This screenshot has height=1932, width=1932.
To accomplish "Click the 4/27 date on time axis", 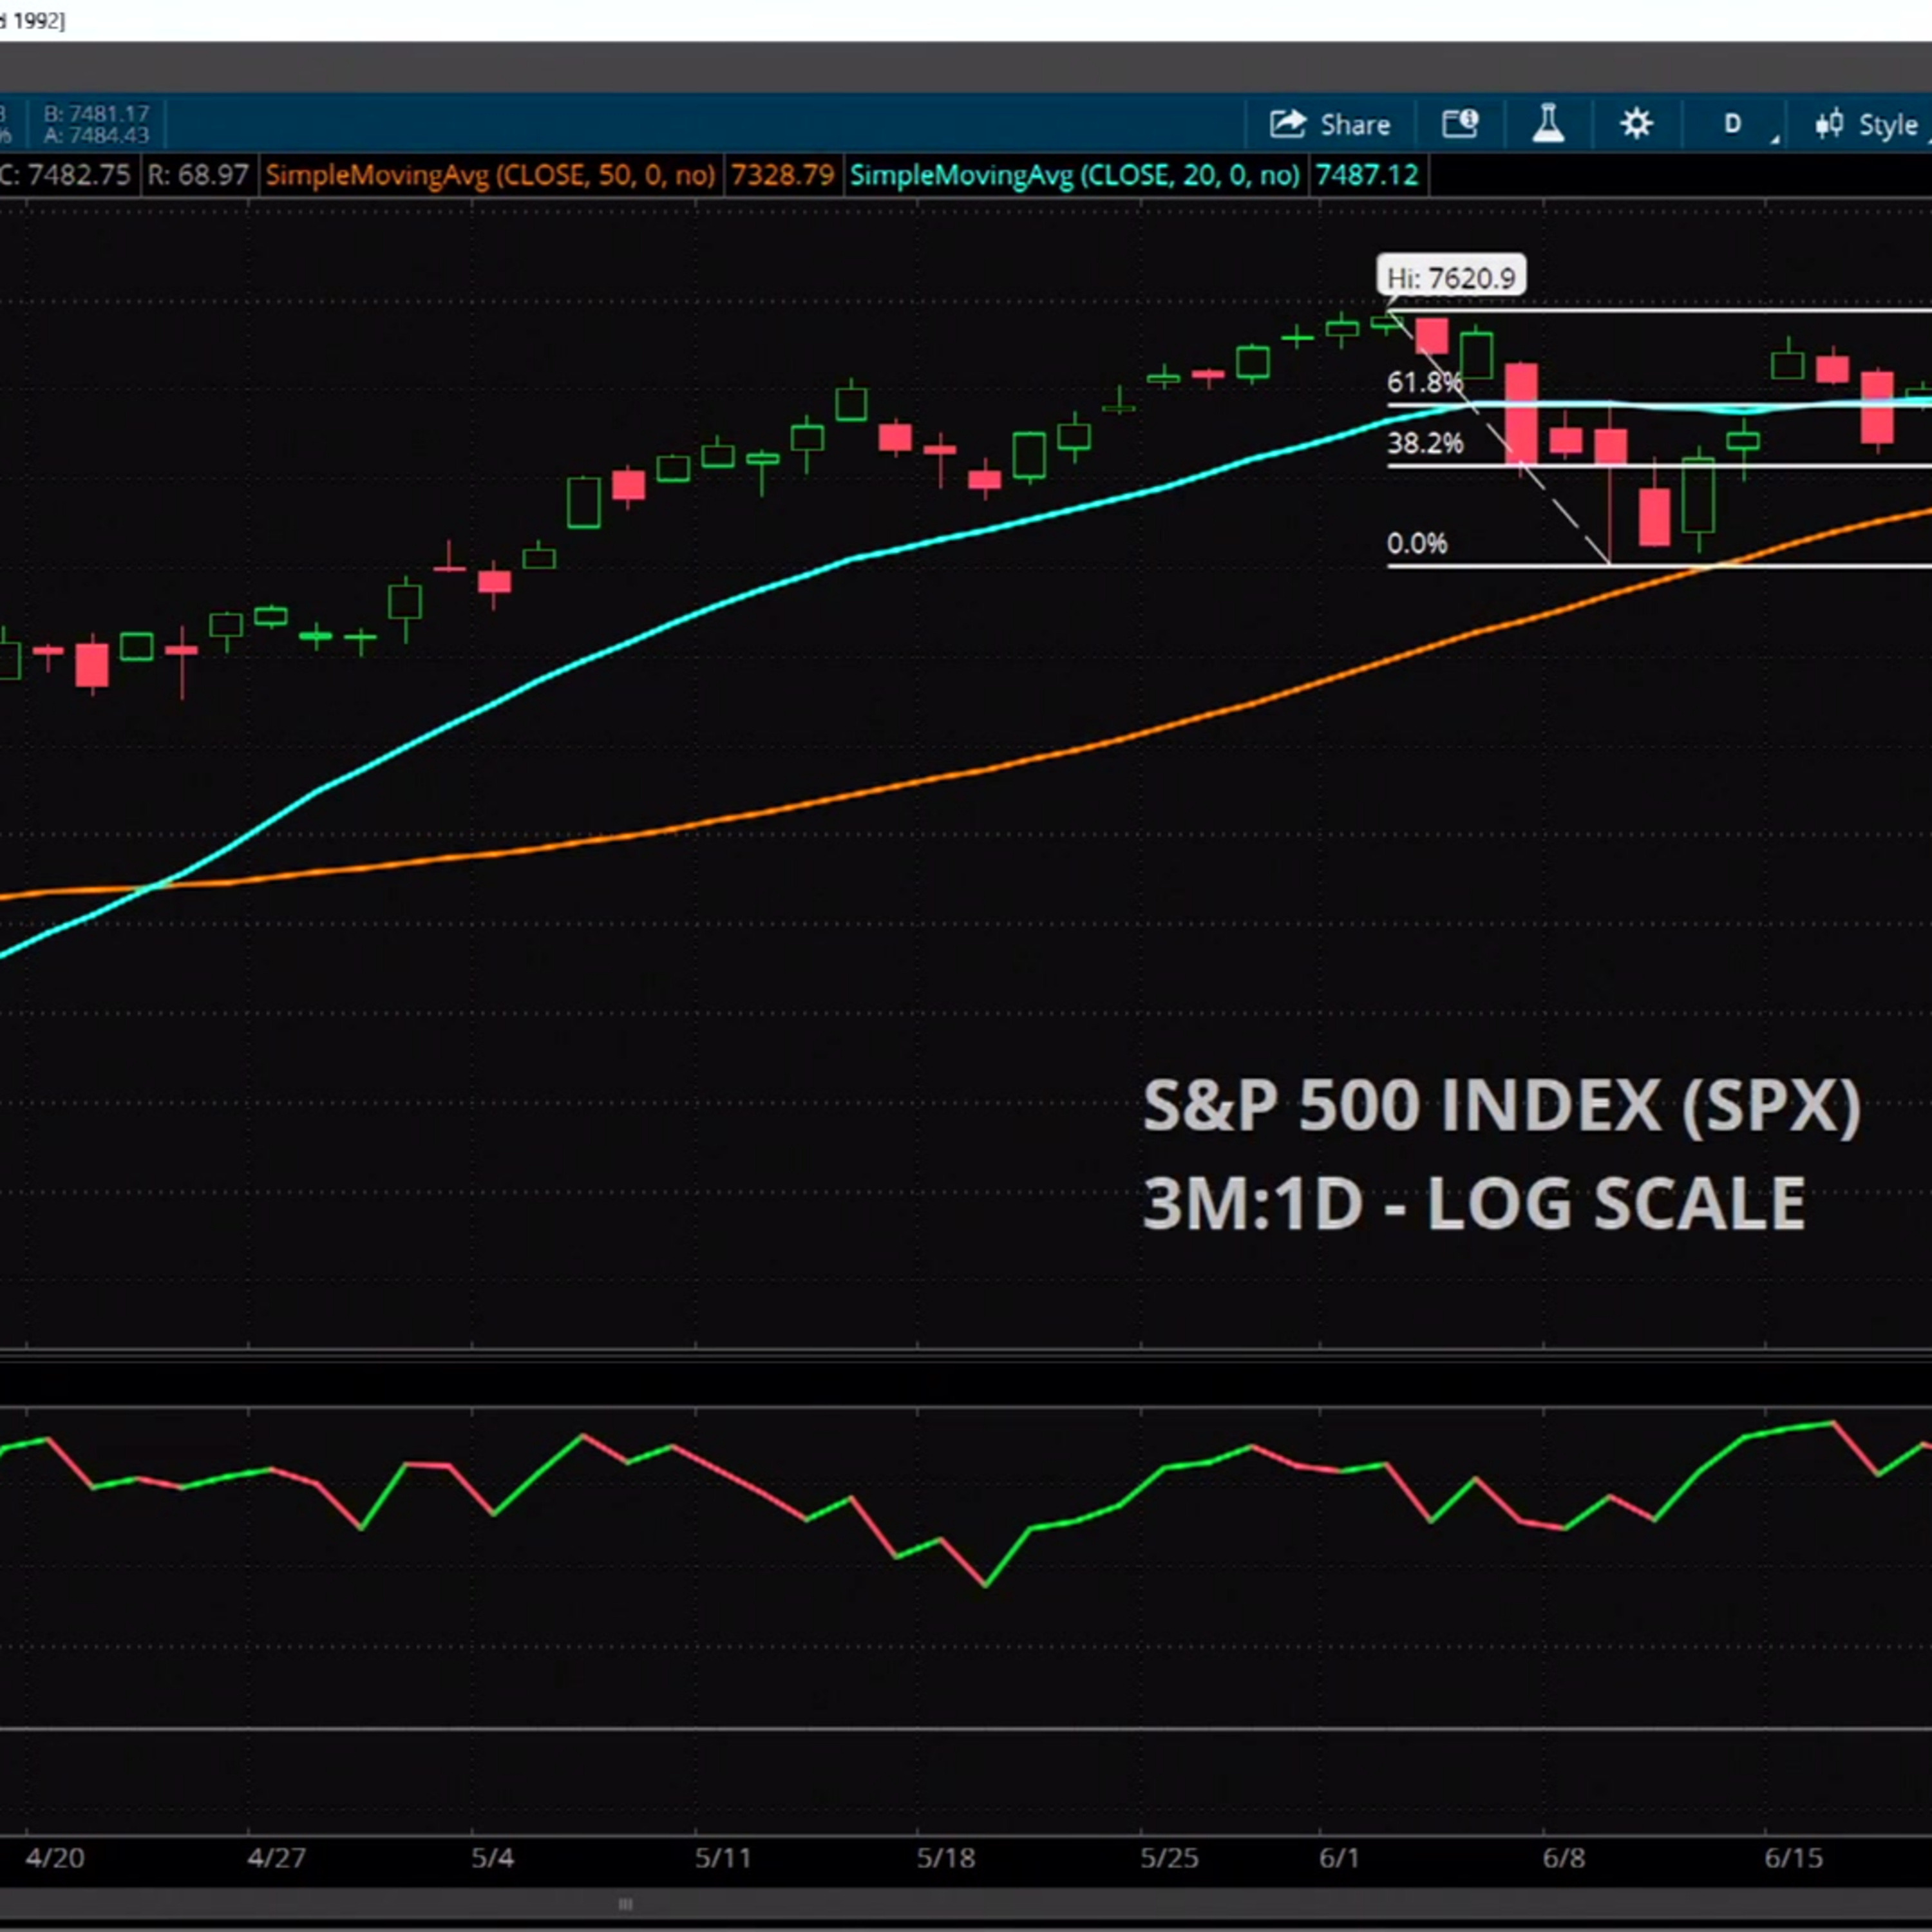I will [x=277, y=1858].
